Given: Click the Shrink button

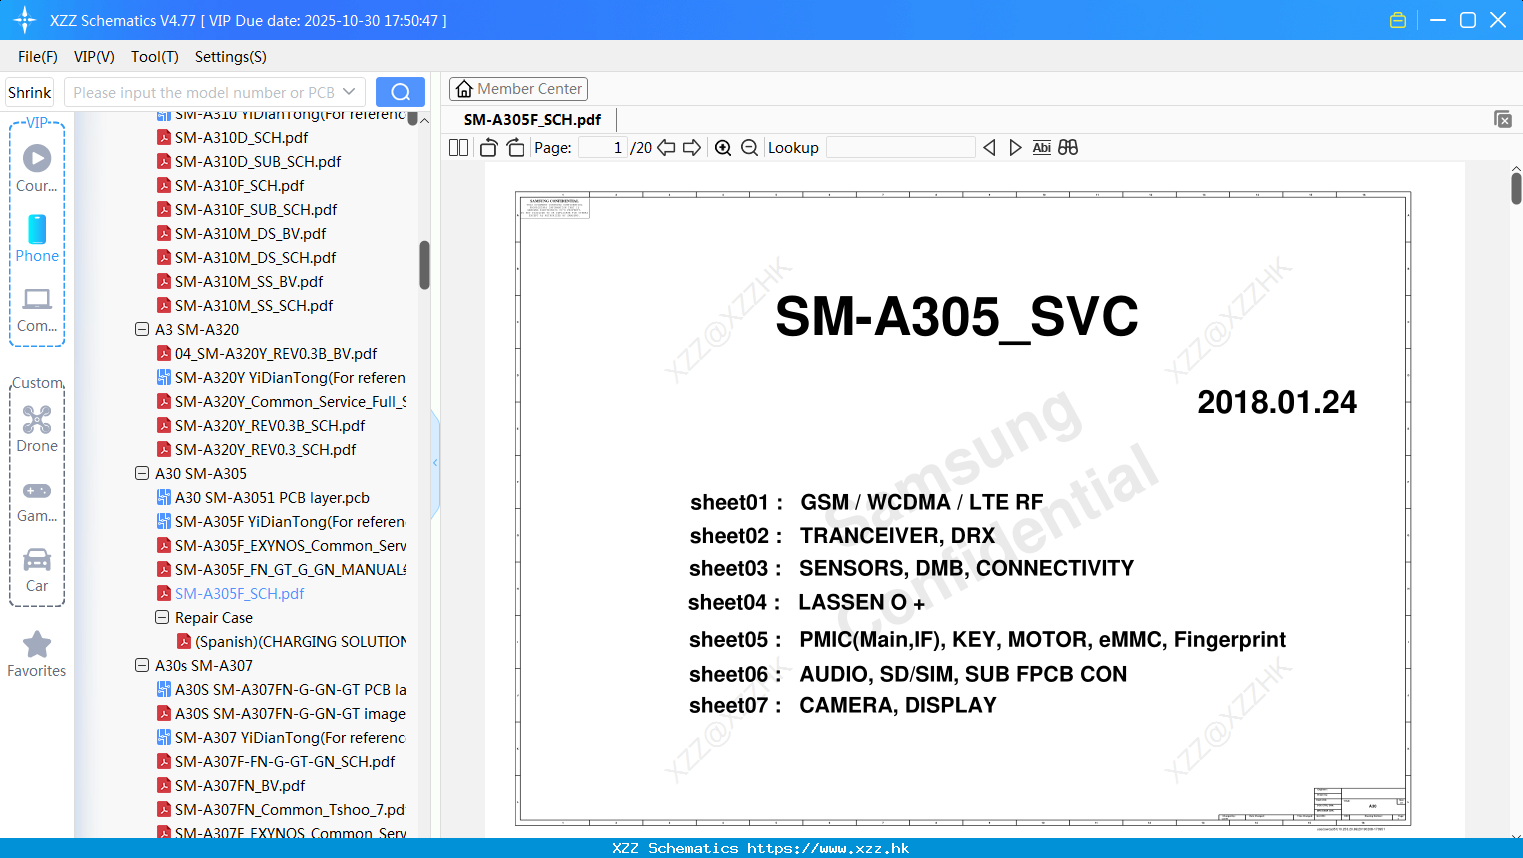Looking at the screenshot, I should 30,92.
